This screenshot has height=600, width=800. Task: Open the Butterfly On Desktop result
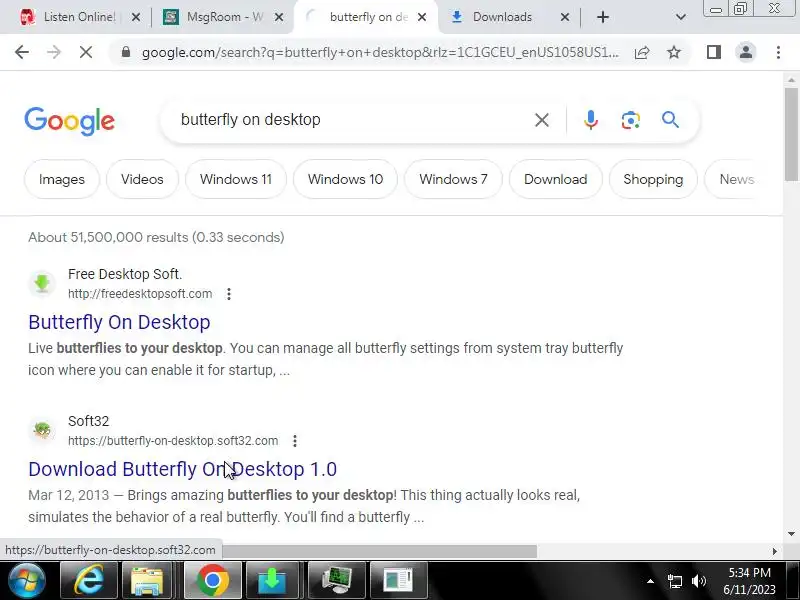point(119,322)
